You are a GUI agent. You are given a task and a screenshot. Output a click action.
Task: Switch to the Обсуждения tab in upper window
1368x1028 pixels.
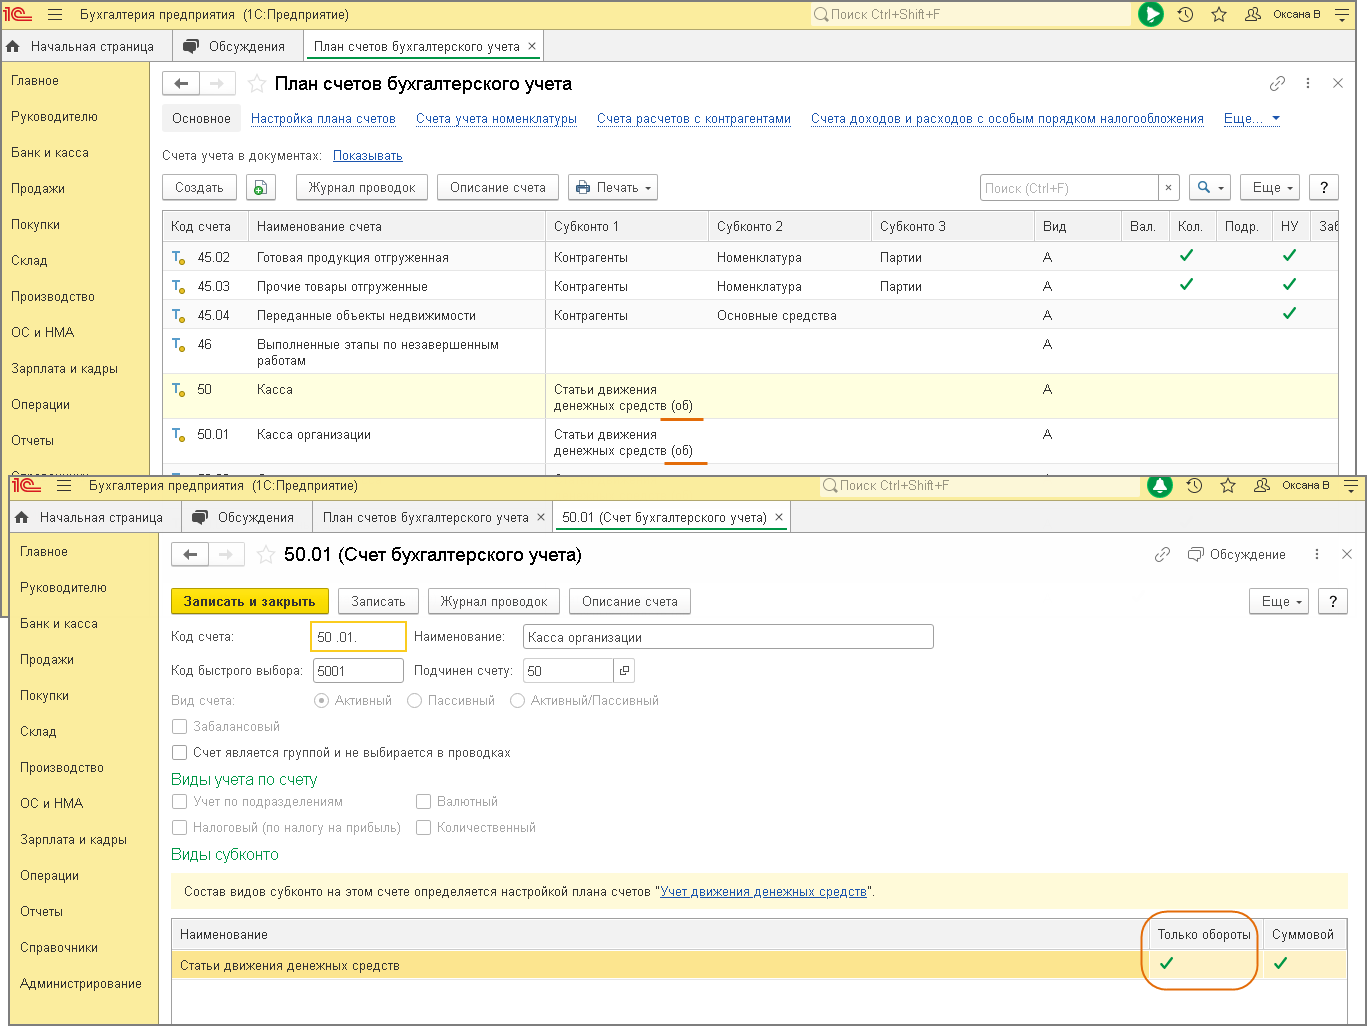coord(236,47)
